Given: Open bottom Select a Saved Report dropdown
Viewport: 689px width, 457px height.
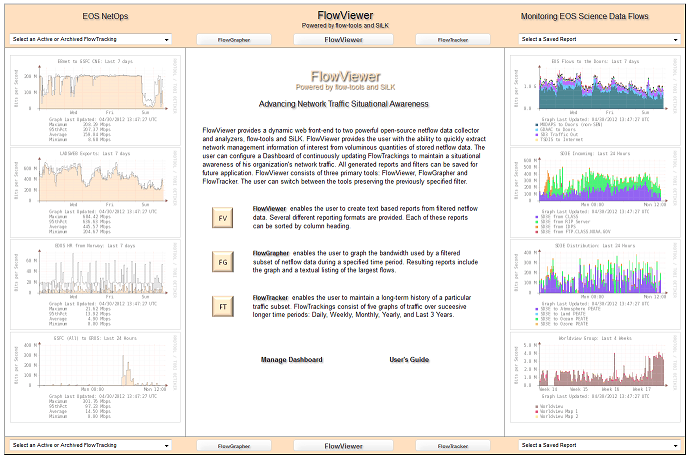Looking at the screenshot, I should click(x=599, y=445).
